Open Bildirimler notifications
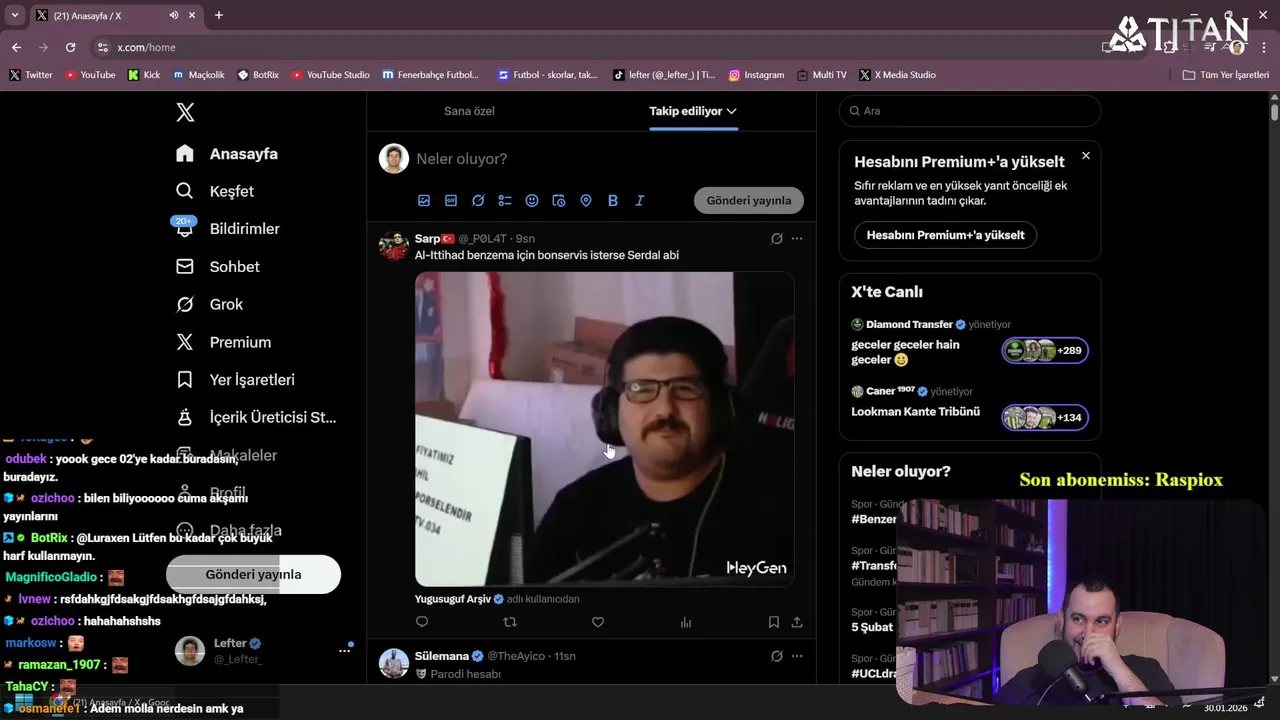 pyautogui.click(x=228, y=229)
